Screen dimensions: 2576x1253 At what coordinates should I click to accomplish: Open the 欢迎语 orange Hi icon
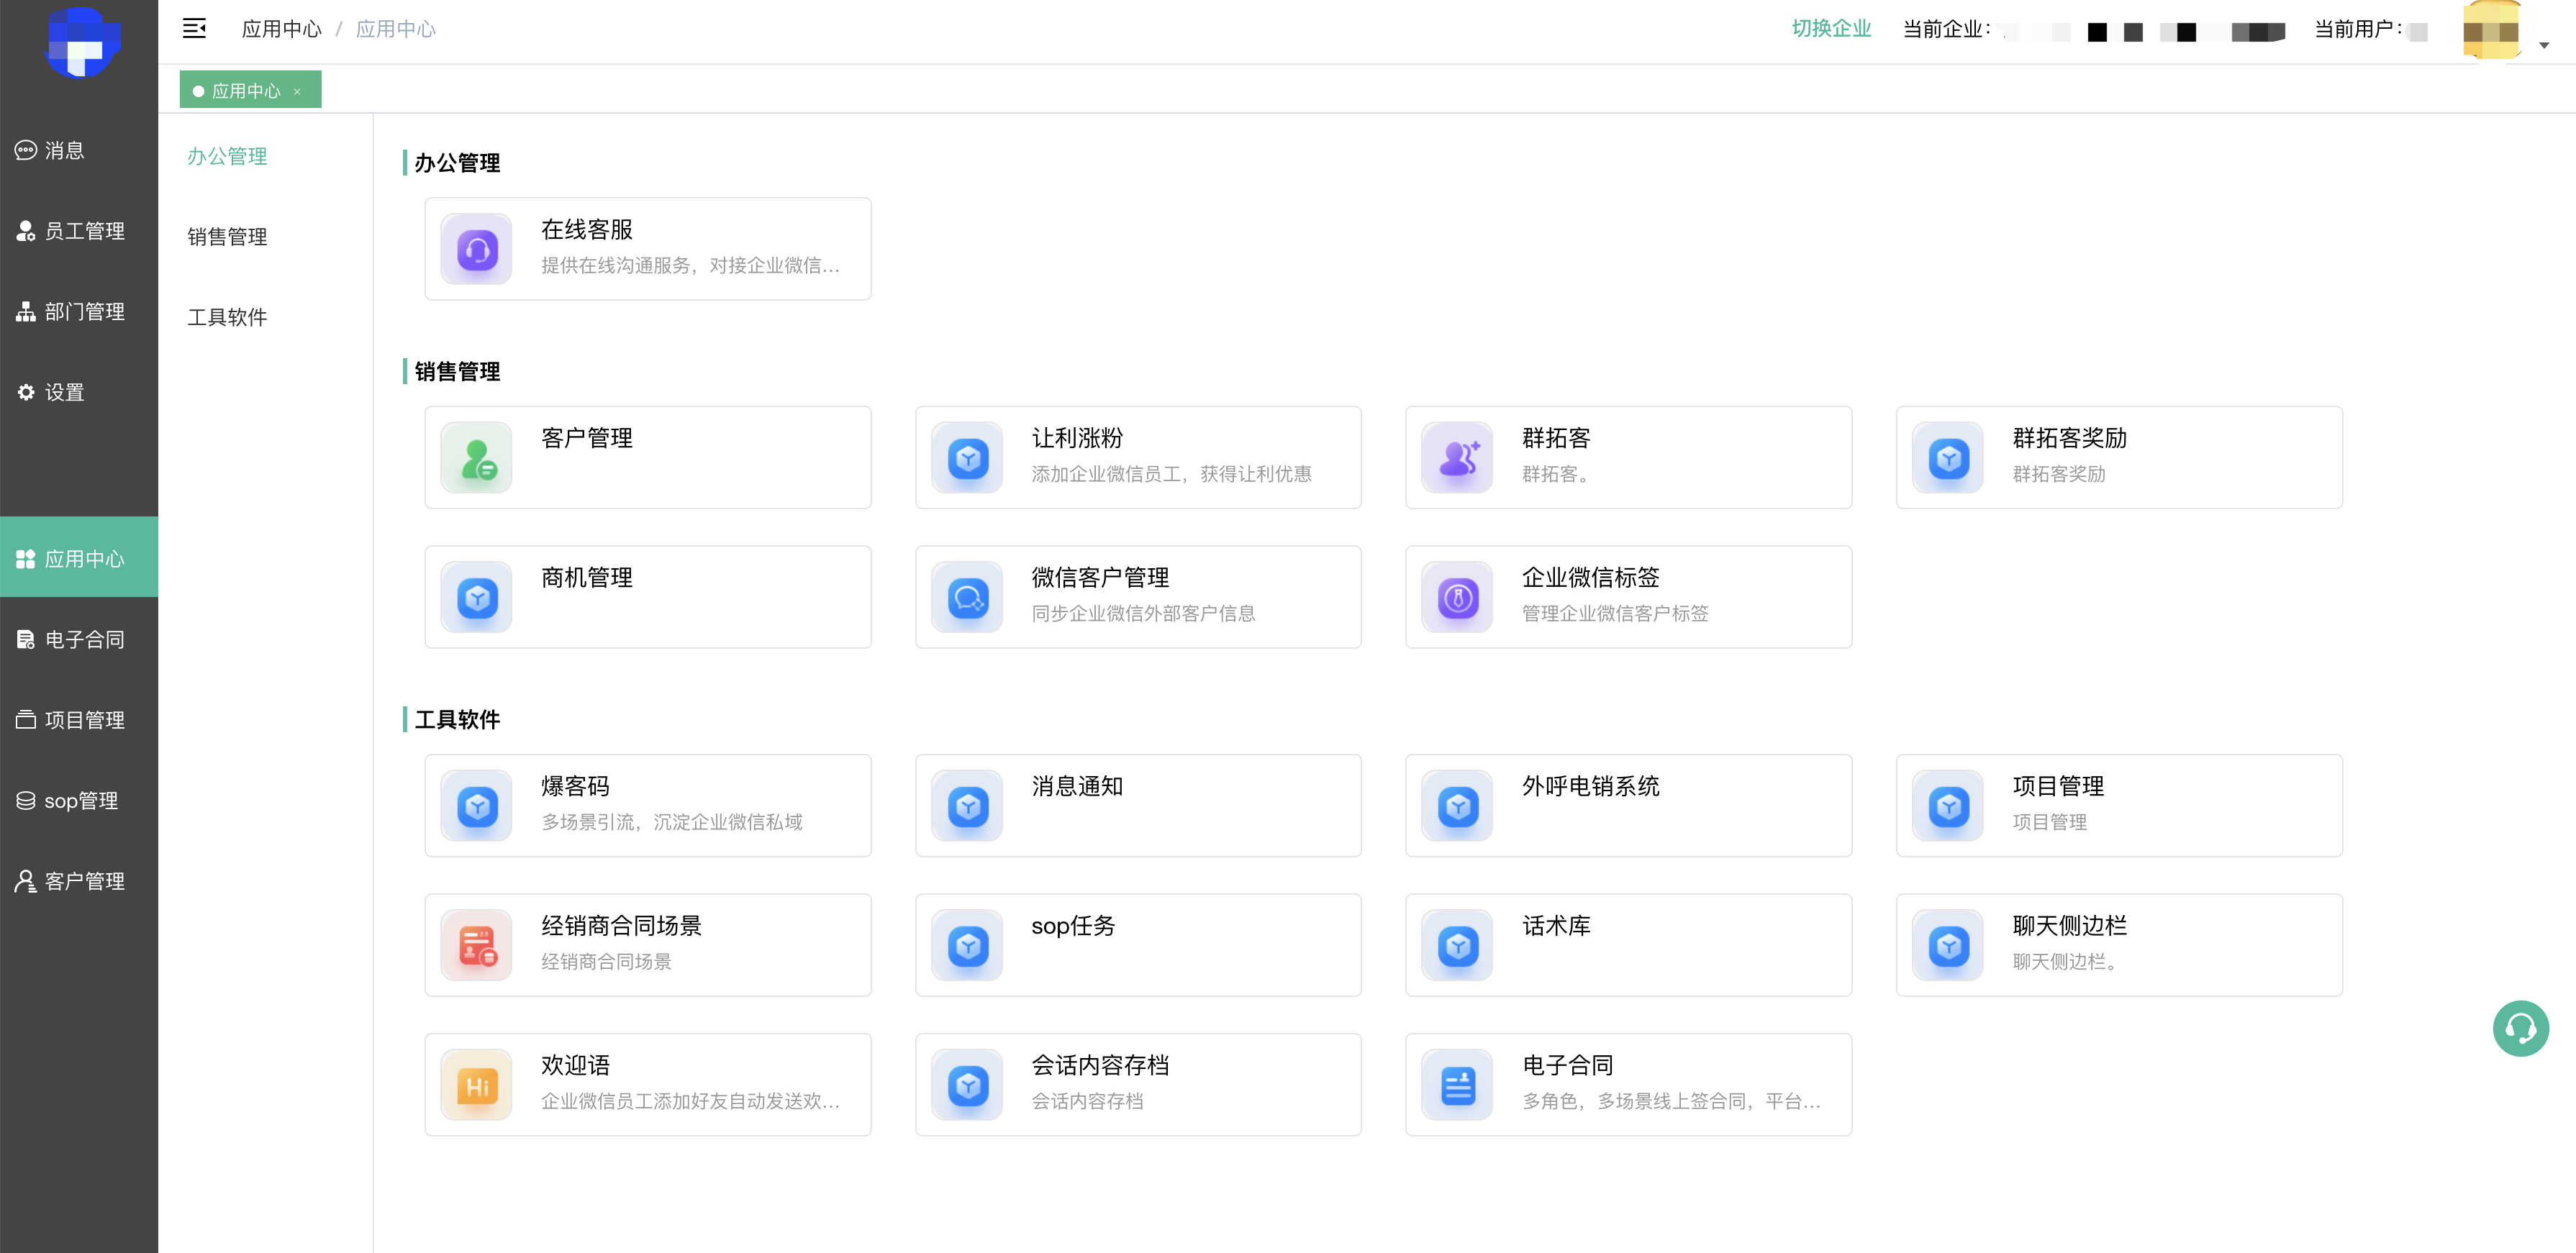(x=477, y=1086)
